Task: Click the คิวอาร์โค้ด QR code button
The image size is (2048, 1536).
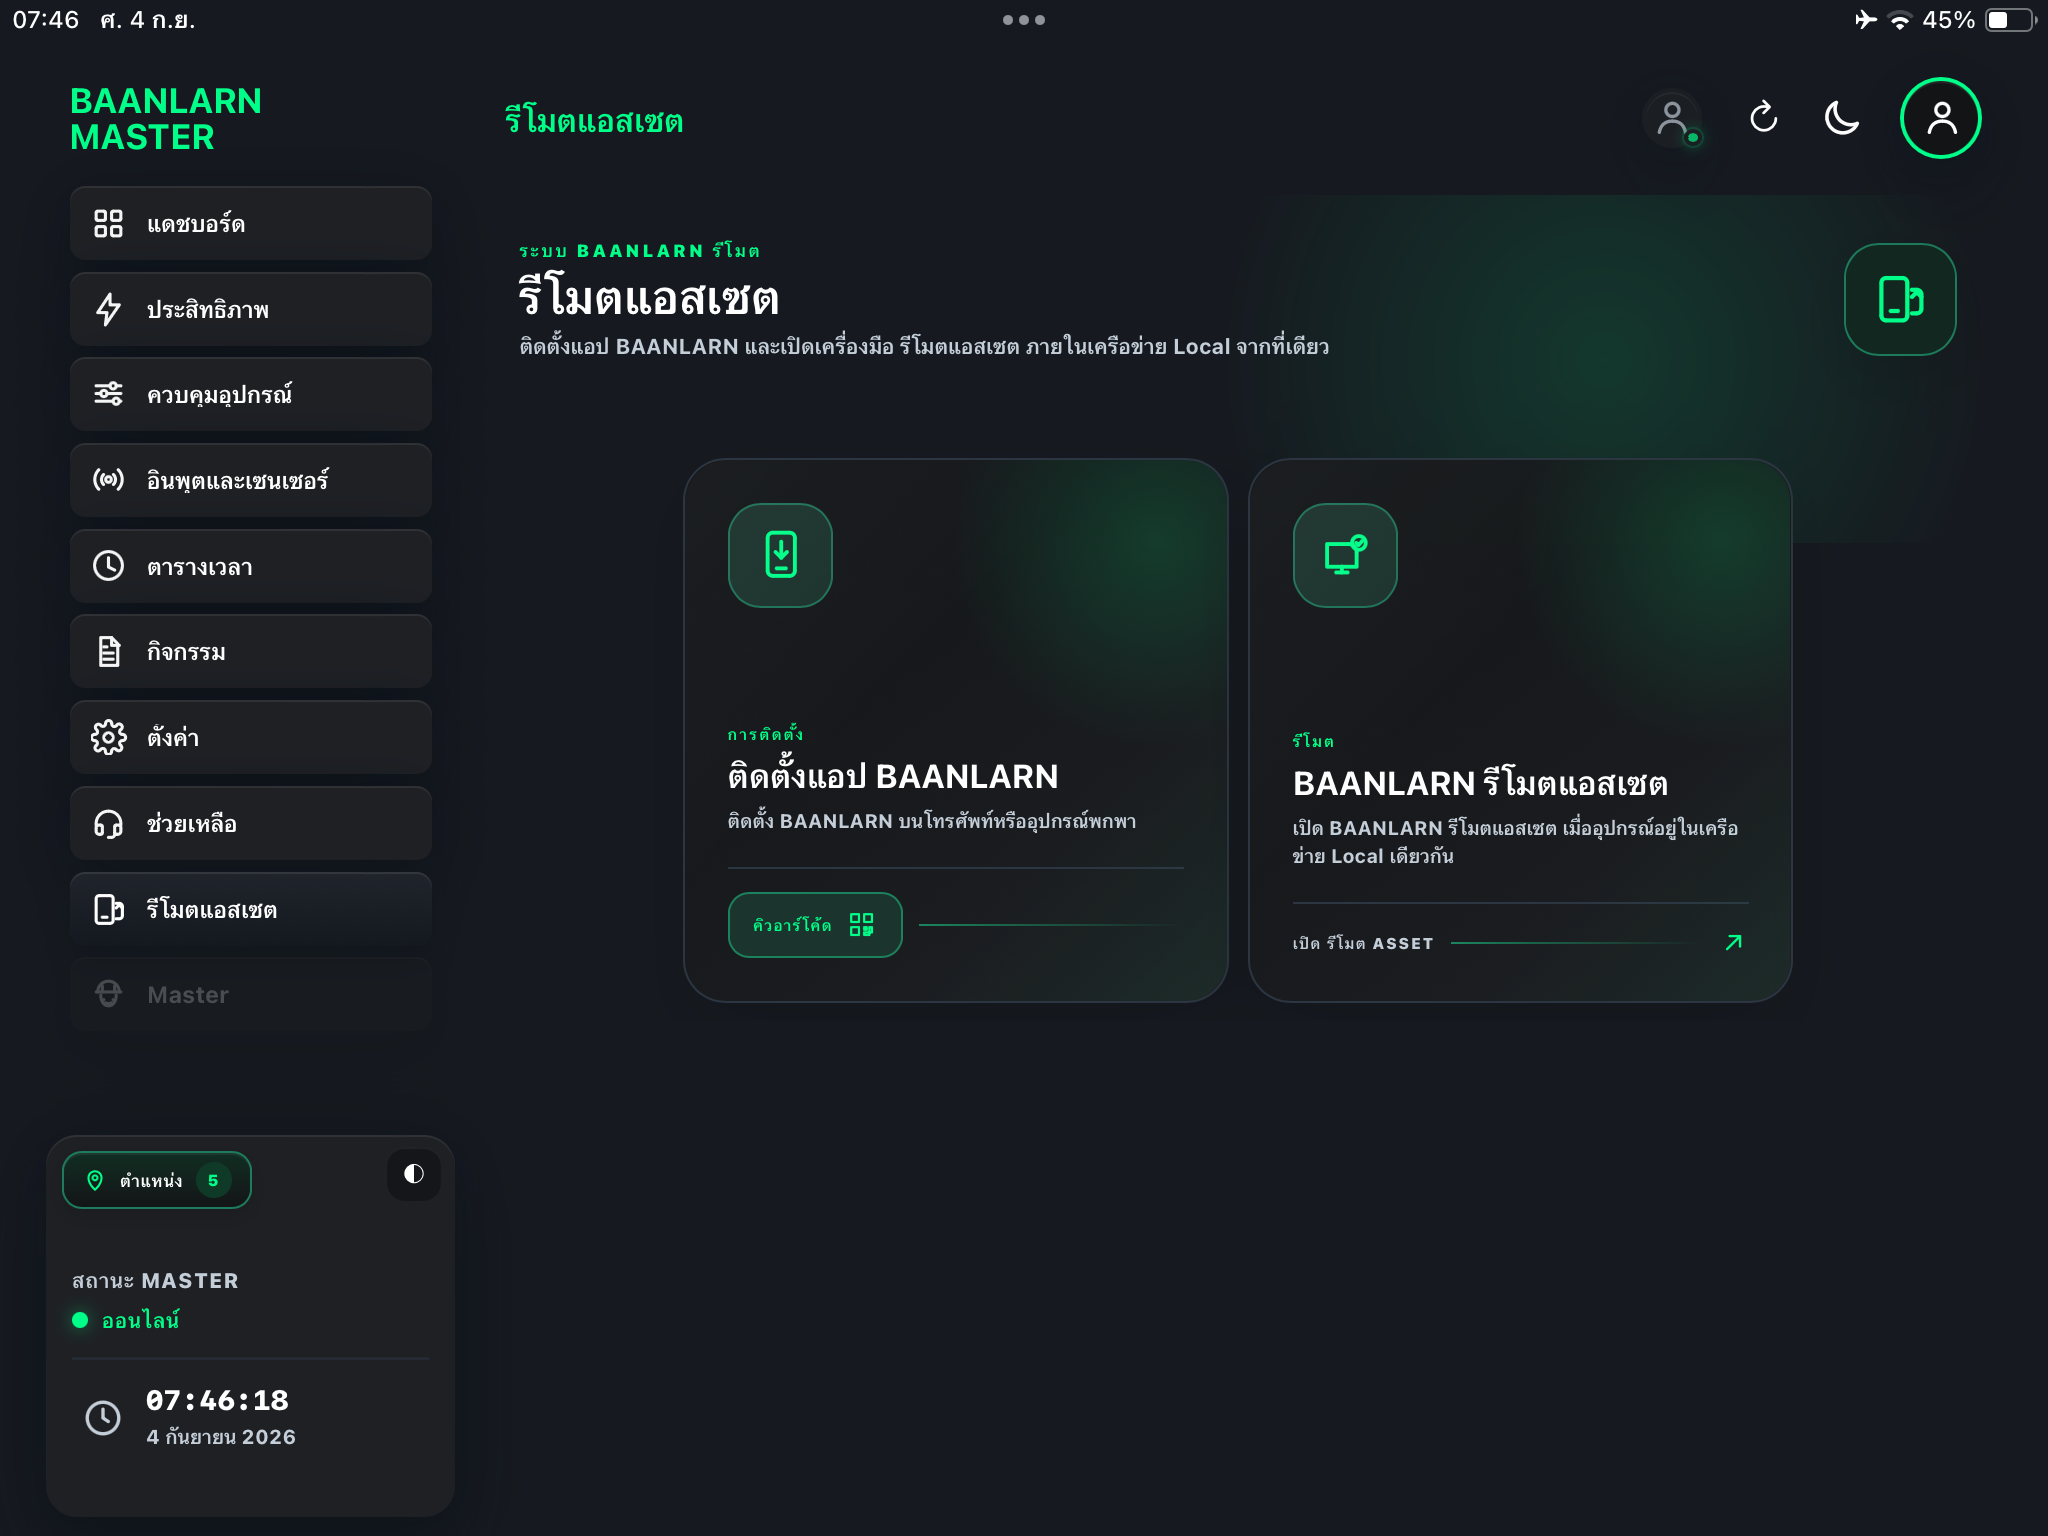Action: click(815, 925)
